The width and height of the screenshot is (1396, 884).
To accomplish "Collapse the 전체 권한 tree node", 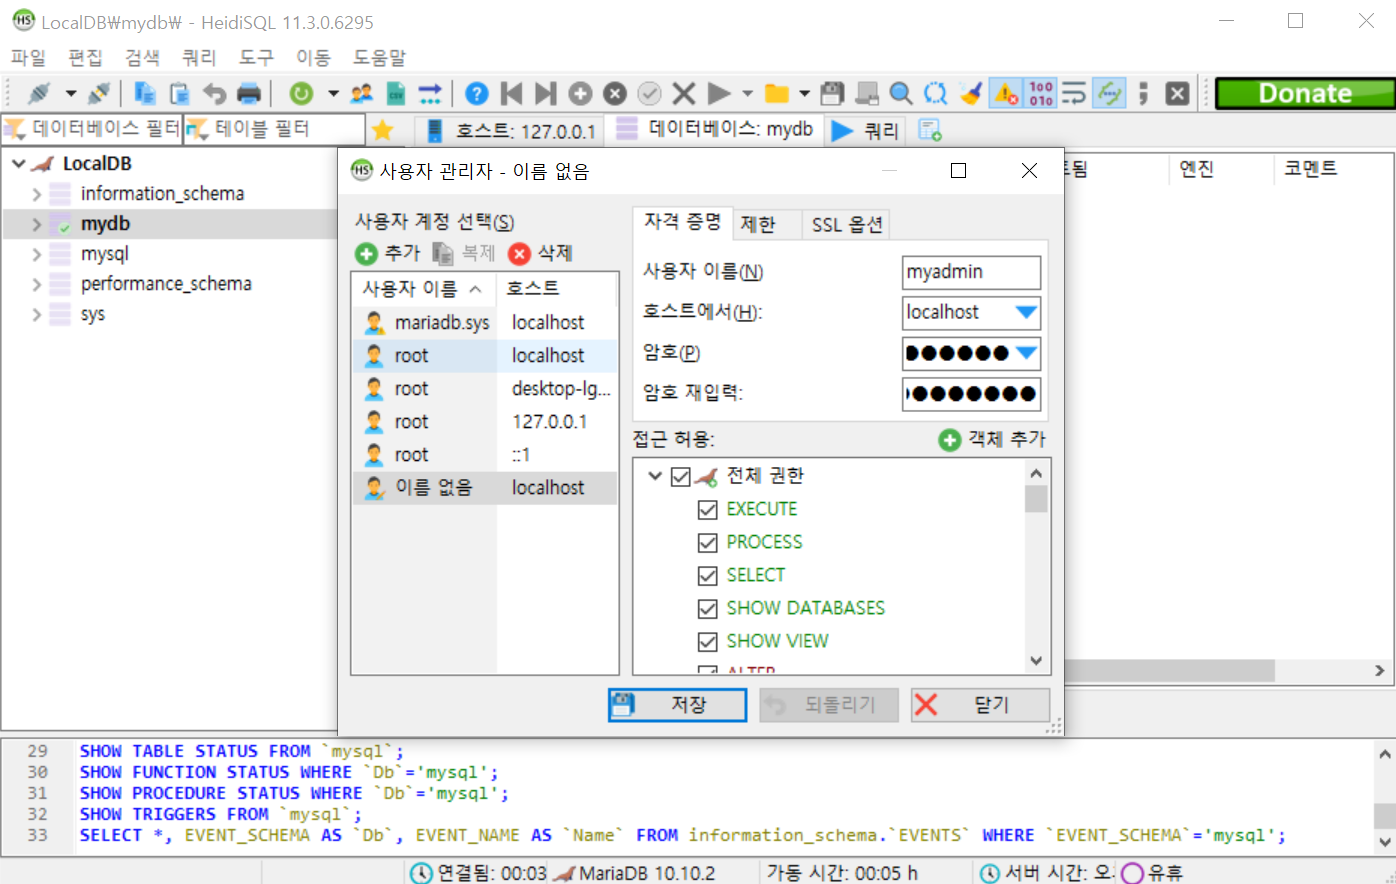I will coord(656,476).
